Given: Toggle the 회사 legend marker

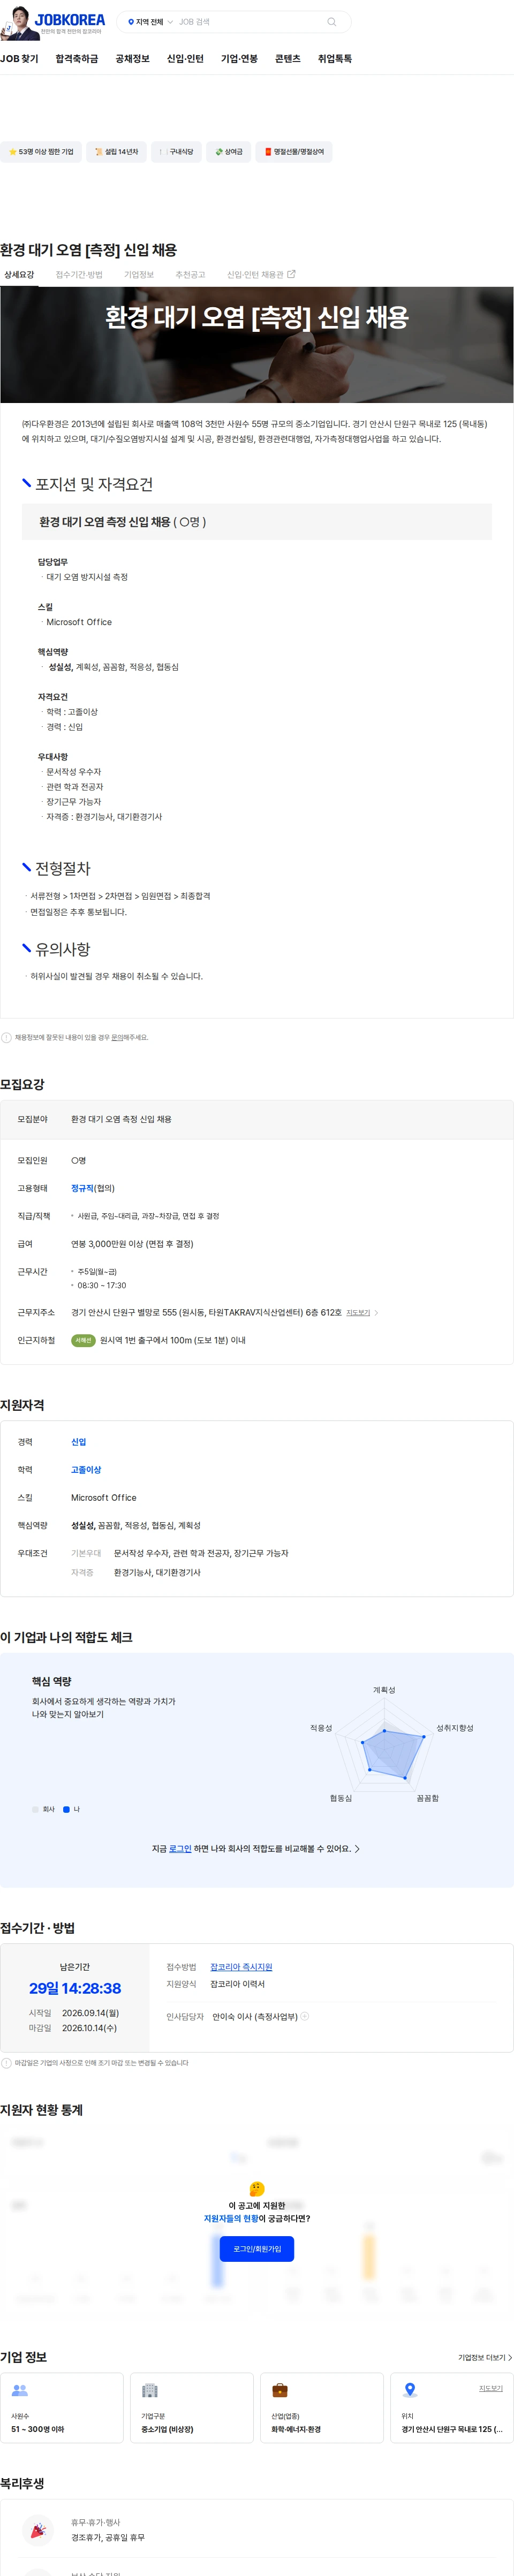Looking at the screenshot, I should click(x=35, y=1809).
